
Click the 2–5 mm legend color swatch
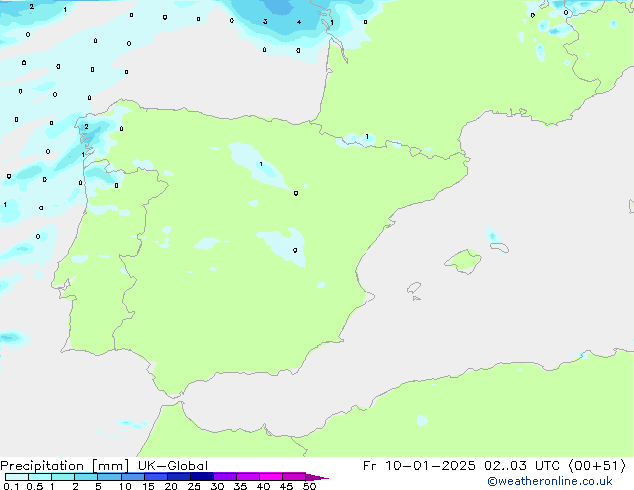point(86,477)
